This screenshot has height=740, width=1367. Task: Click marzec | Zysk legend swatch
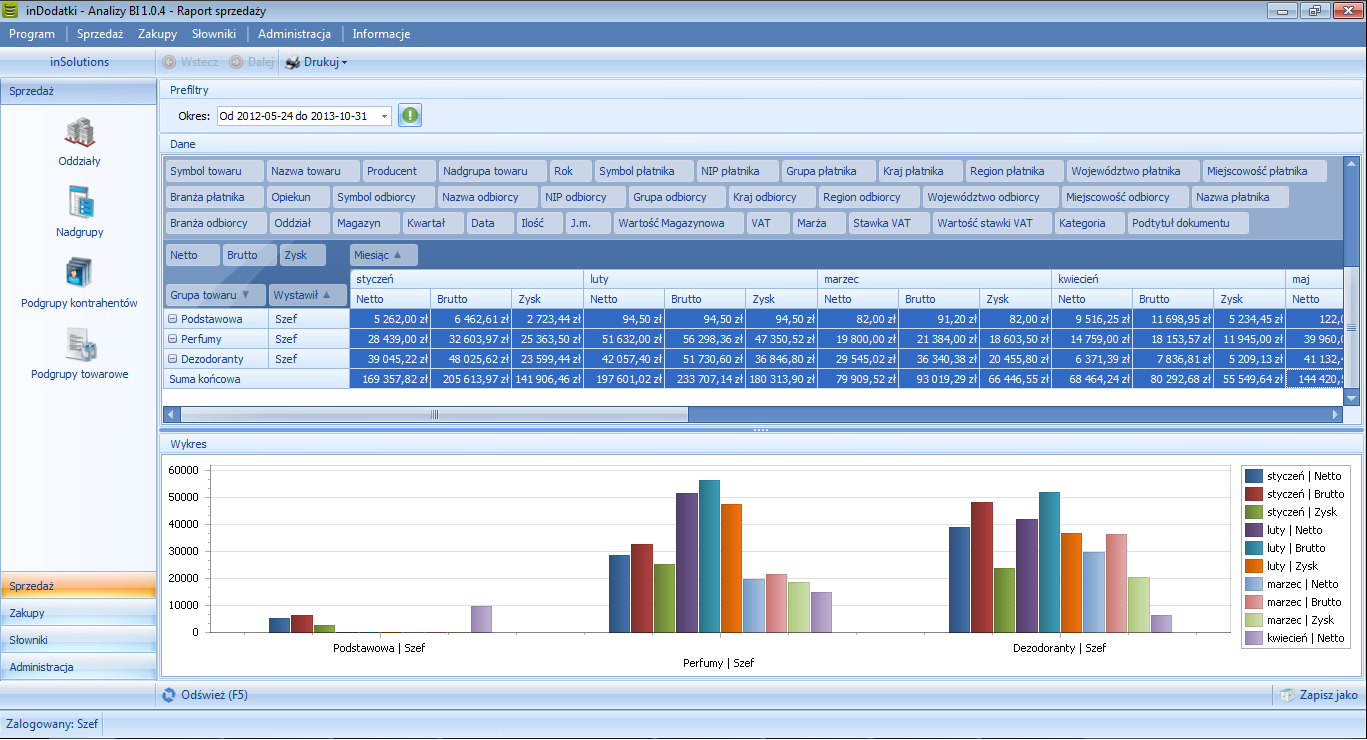1253,620
